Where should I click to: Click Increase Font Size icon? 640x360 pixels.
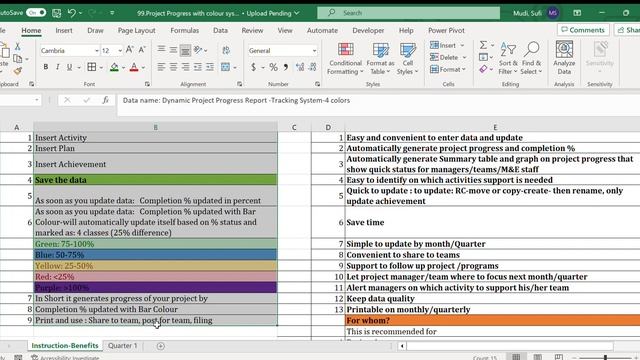[129, 50]
